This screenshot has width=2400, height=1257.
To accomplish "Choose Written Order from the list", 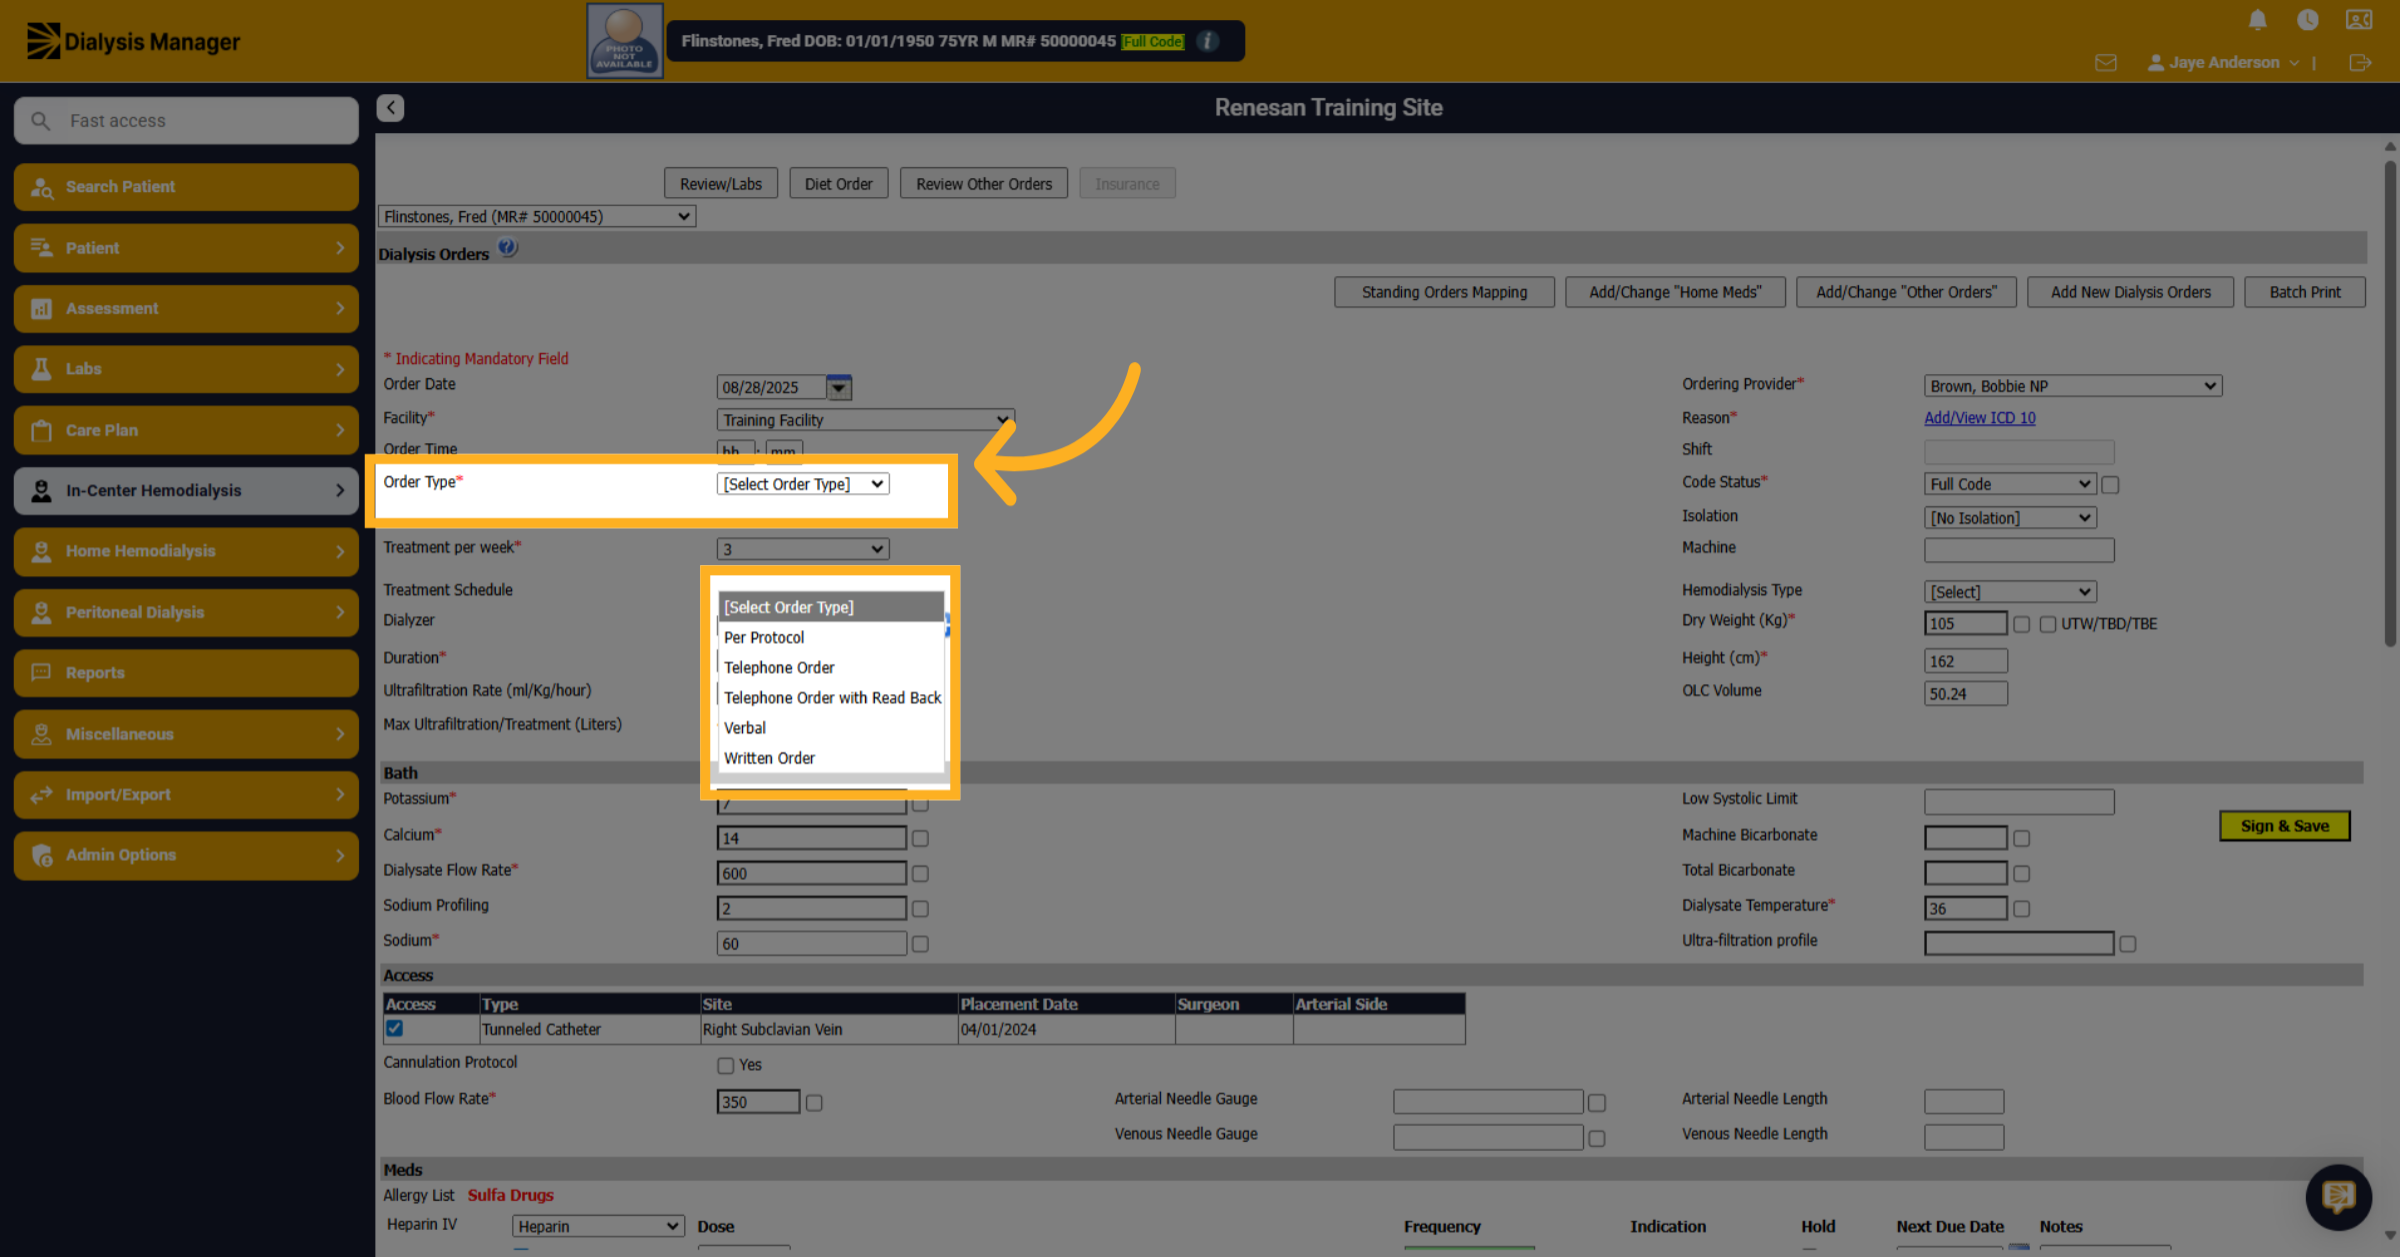I will (831, 758).
